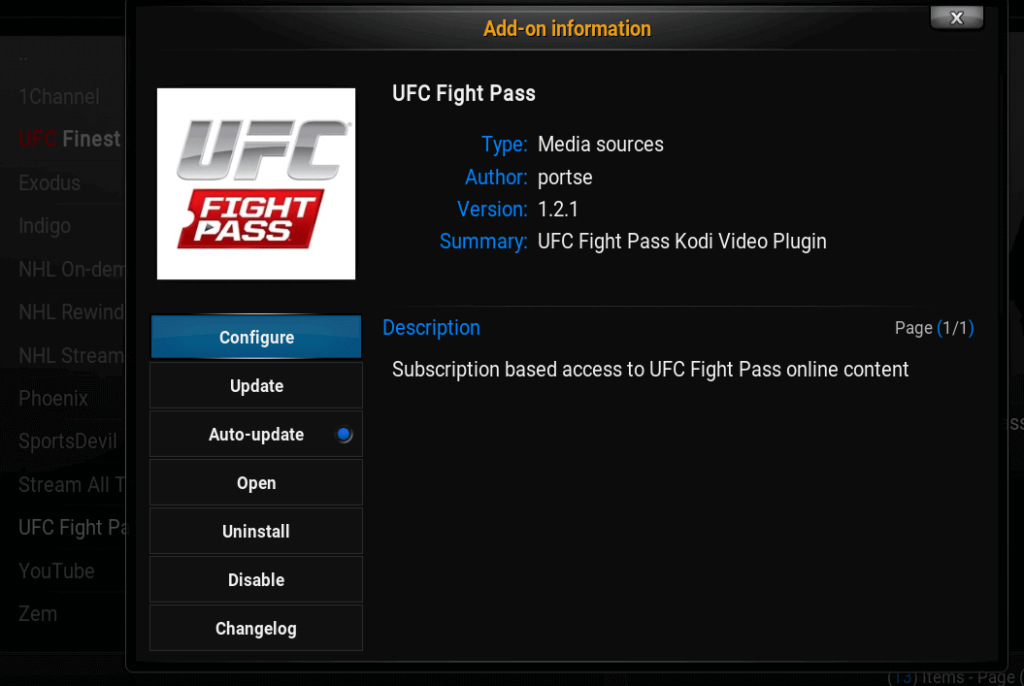The width and height of the screenshot is (1024, 686).
Task: Disable the UFC Fight Pass add-on
Action: [x=256, y=580]
